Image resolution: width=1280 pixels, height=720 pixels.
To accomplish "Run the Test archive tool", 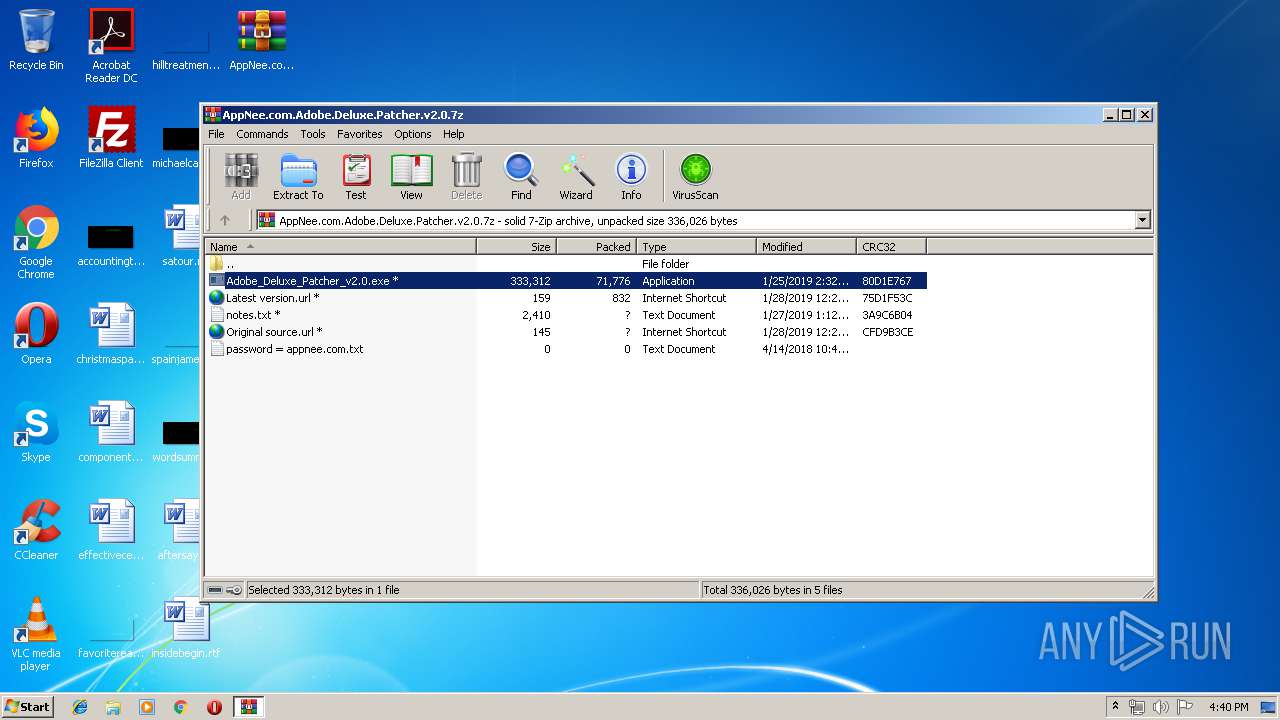I will click(x=356, y=177).
